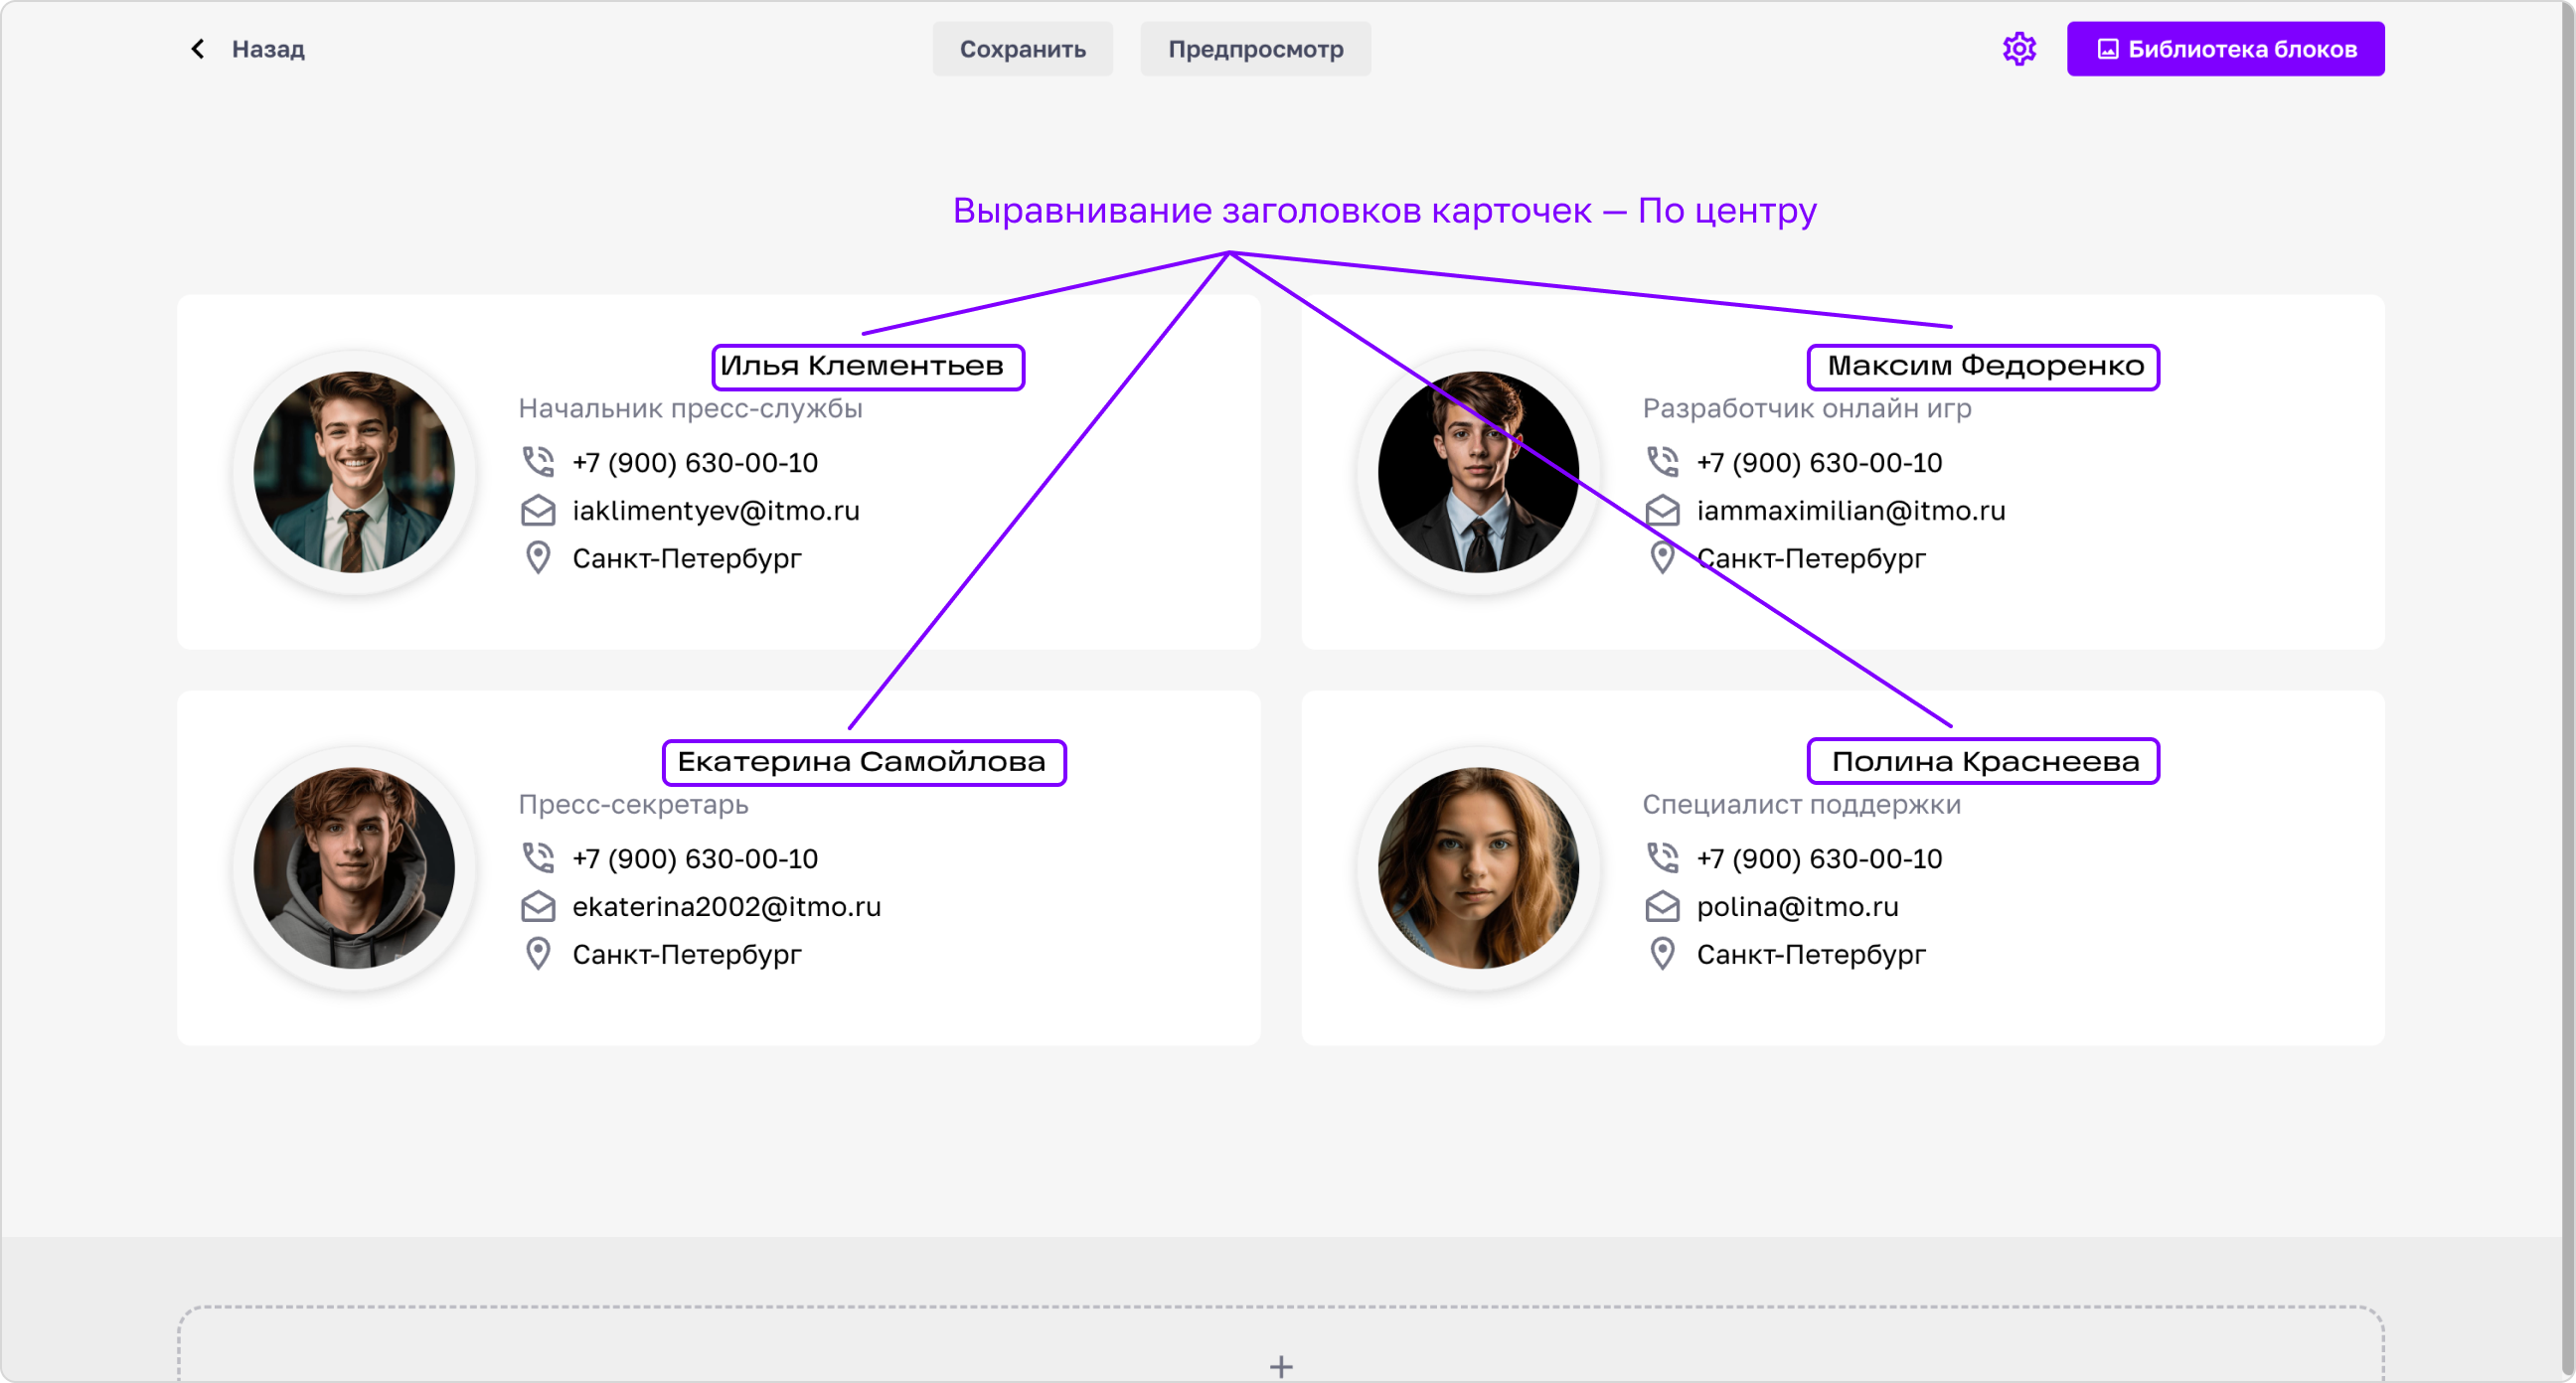Click the card title Полина Краснеева
Screen dimensions: 2576x1383
(x=1986, y=762)
